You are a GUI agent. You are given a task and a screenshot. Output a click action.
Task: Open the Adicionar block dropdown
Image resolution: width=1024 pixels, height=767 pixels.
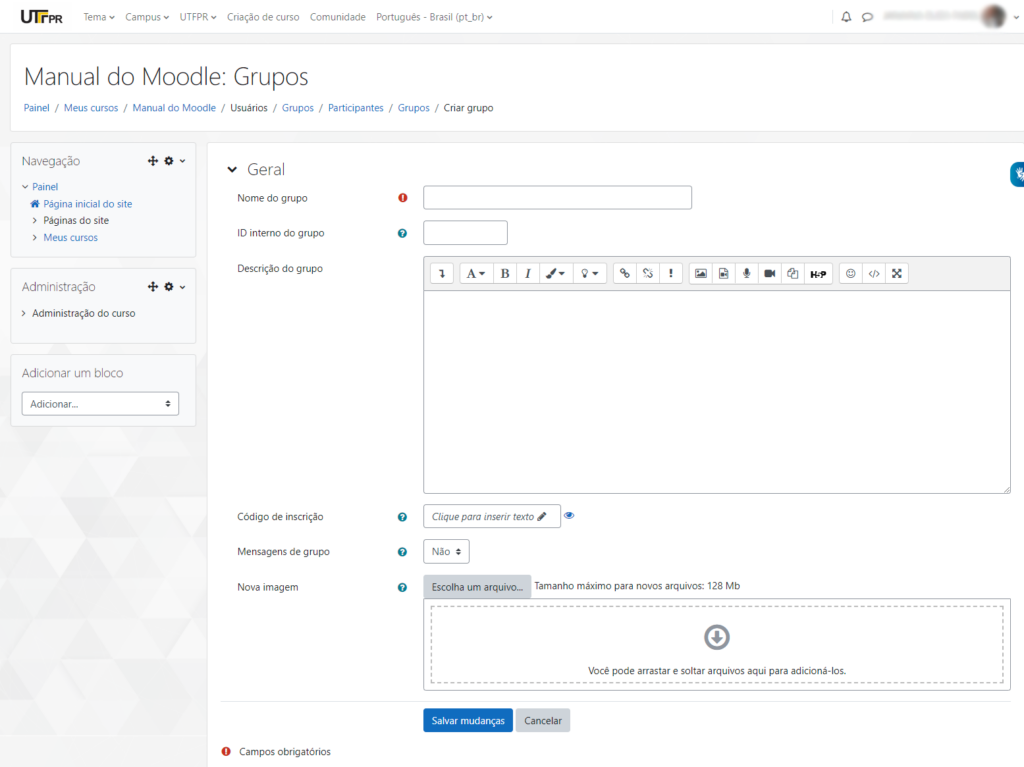coord(100,404)
